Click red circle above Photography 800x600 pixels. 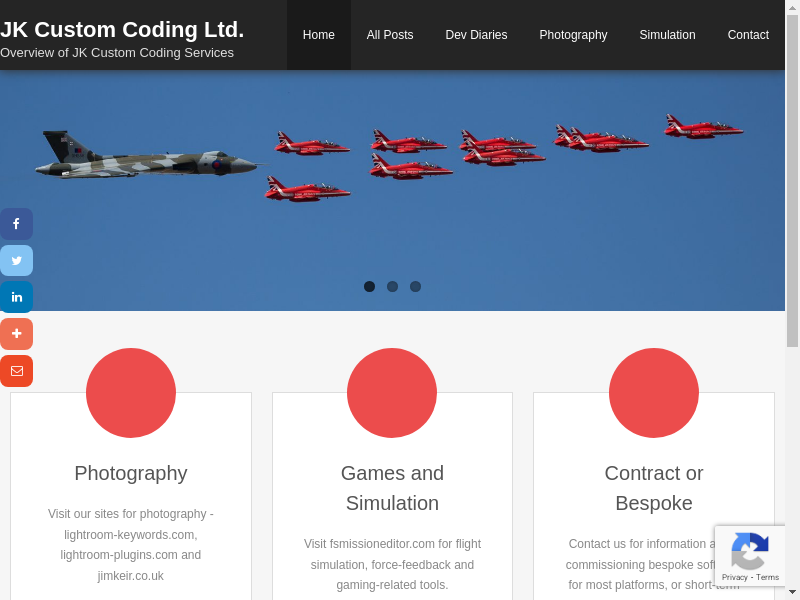131,393
